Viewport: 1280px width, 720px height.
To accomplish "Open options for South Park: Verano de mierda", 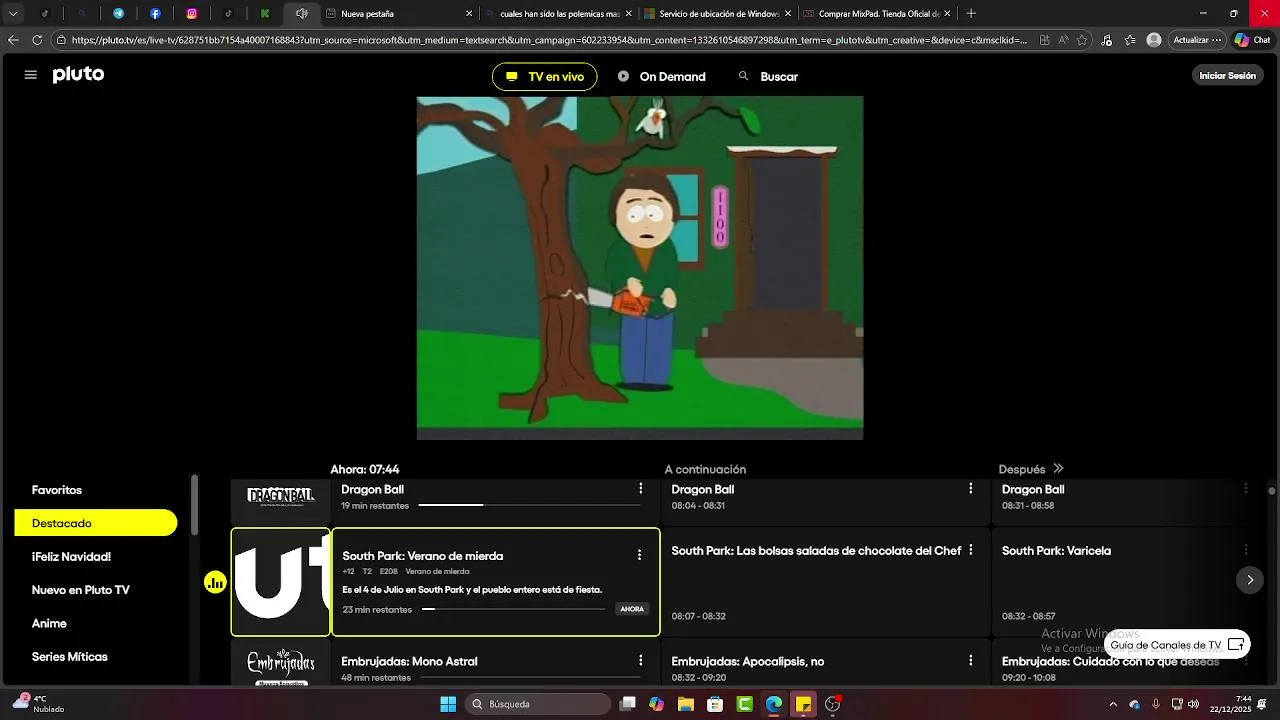I will [639, 554].
